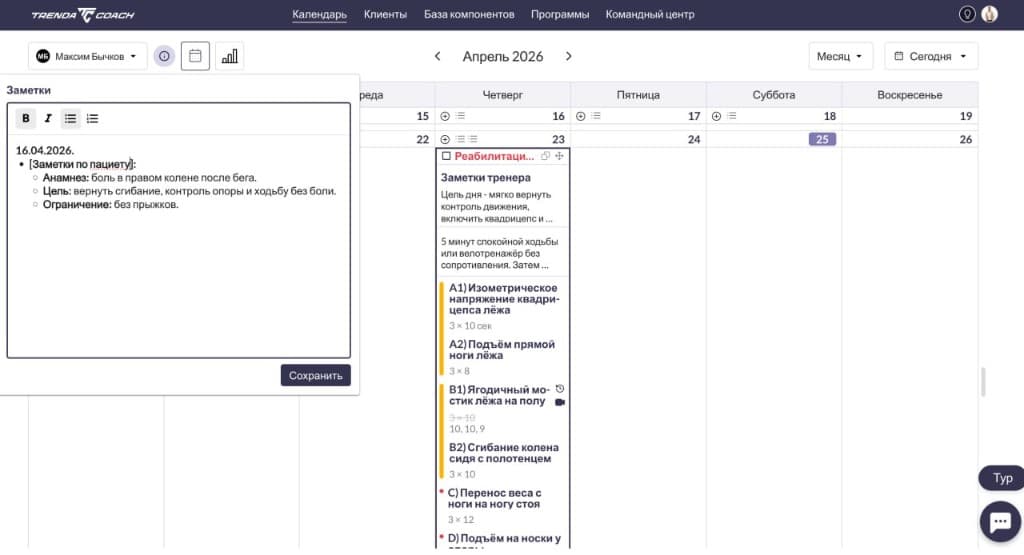
Task: Click the Тур button
Action: point(1001,478)
